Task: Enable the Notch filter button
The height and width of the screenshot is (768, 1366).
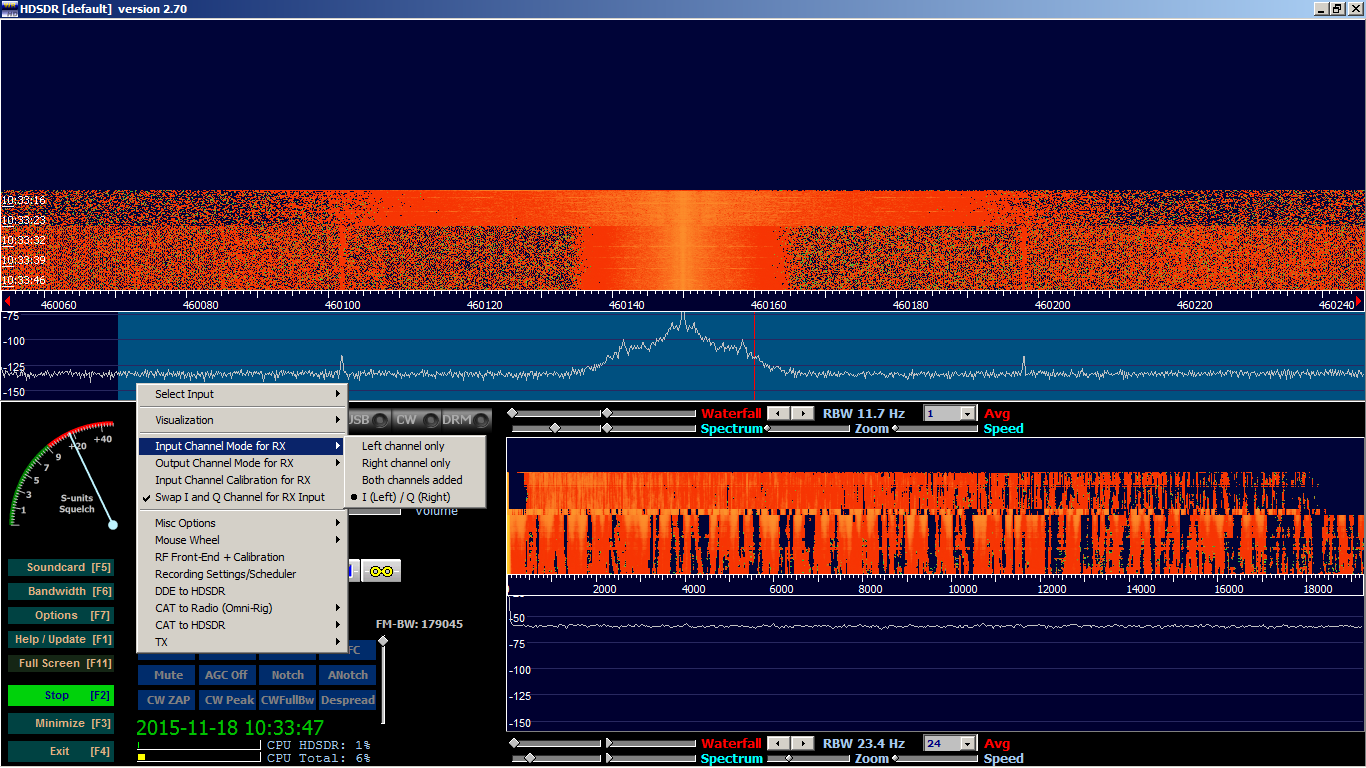Action: (x=288, y=675)
